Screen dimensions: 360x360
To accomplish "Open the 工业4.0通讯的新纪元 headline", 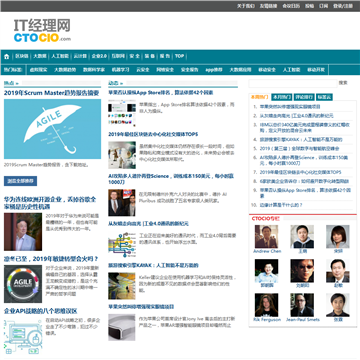I will 148,223.
